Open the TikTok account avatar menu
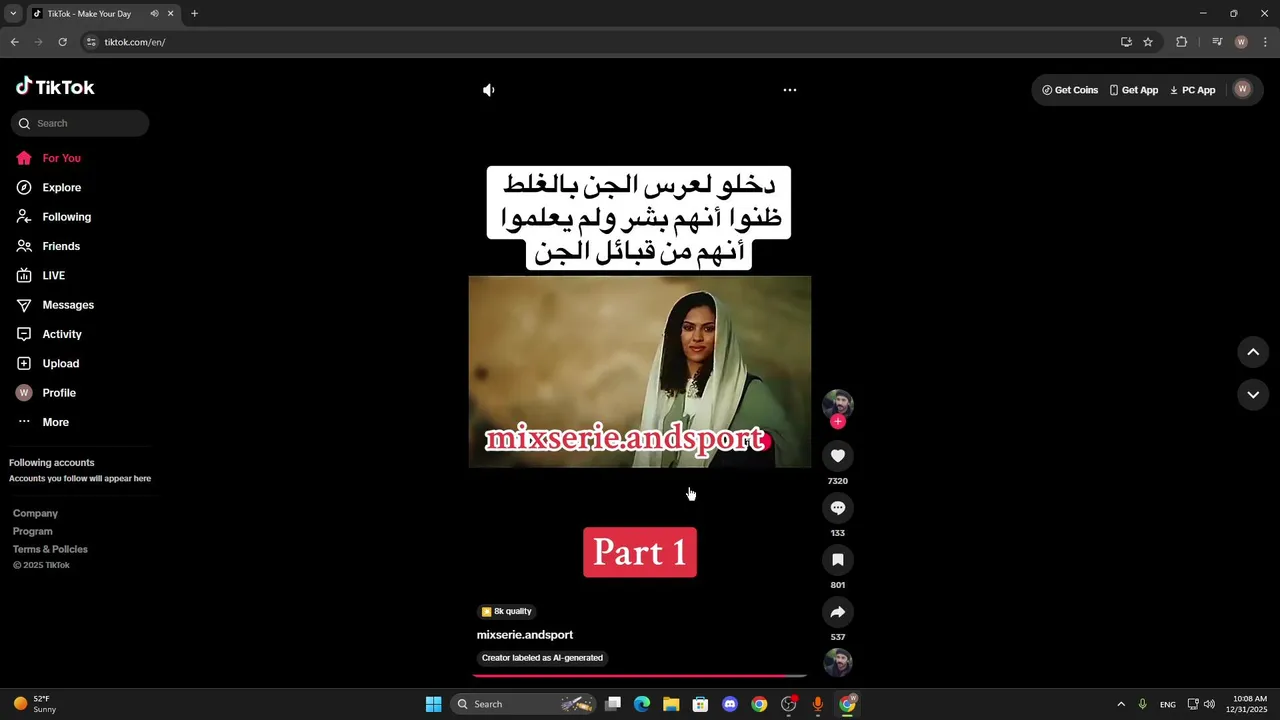1280x720 pixels. click(1243, 89)
